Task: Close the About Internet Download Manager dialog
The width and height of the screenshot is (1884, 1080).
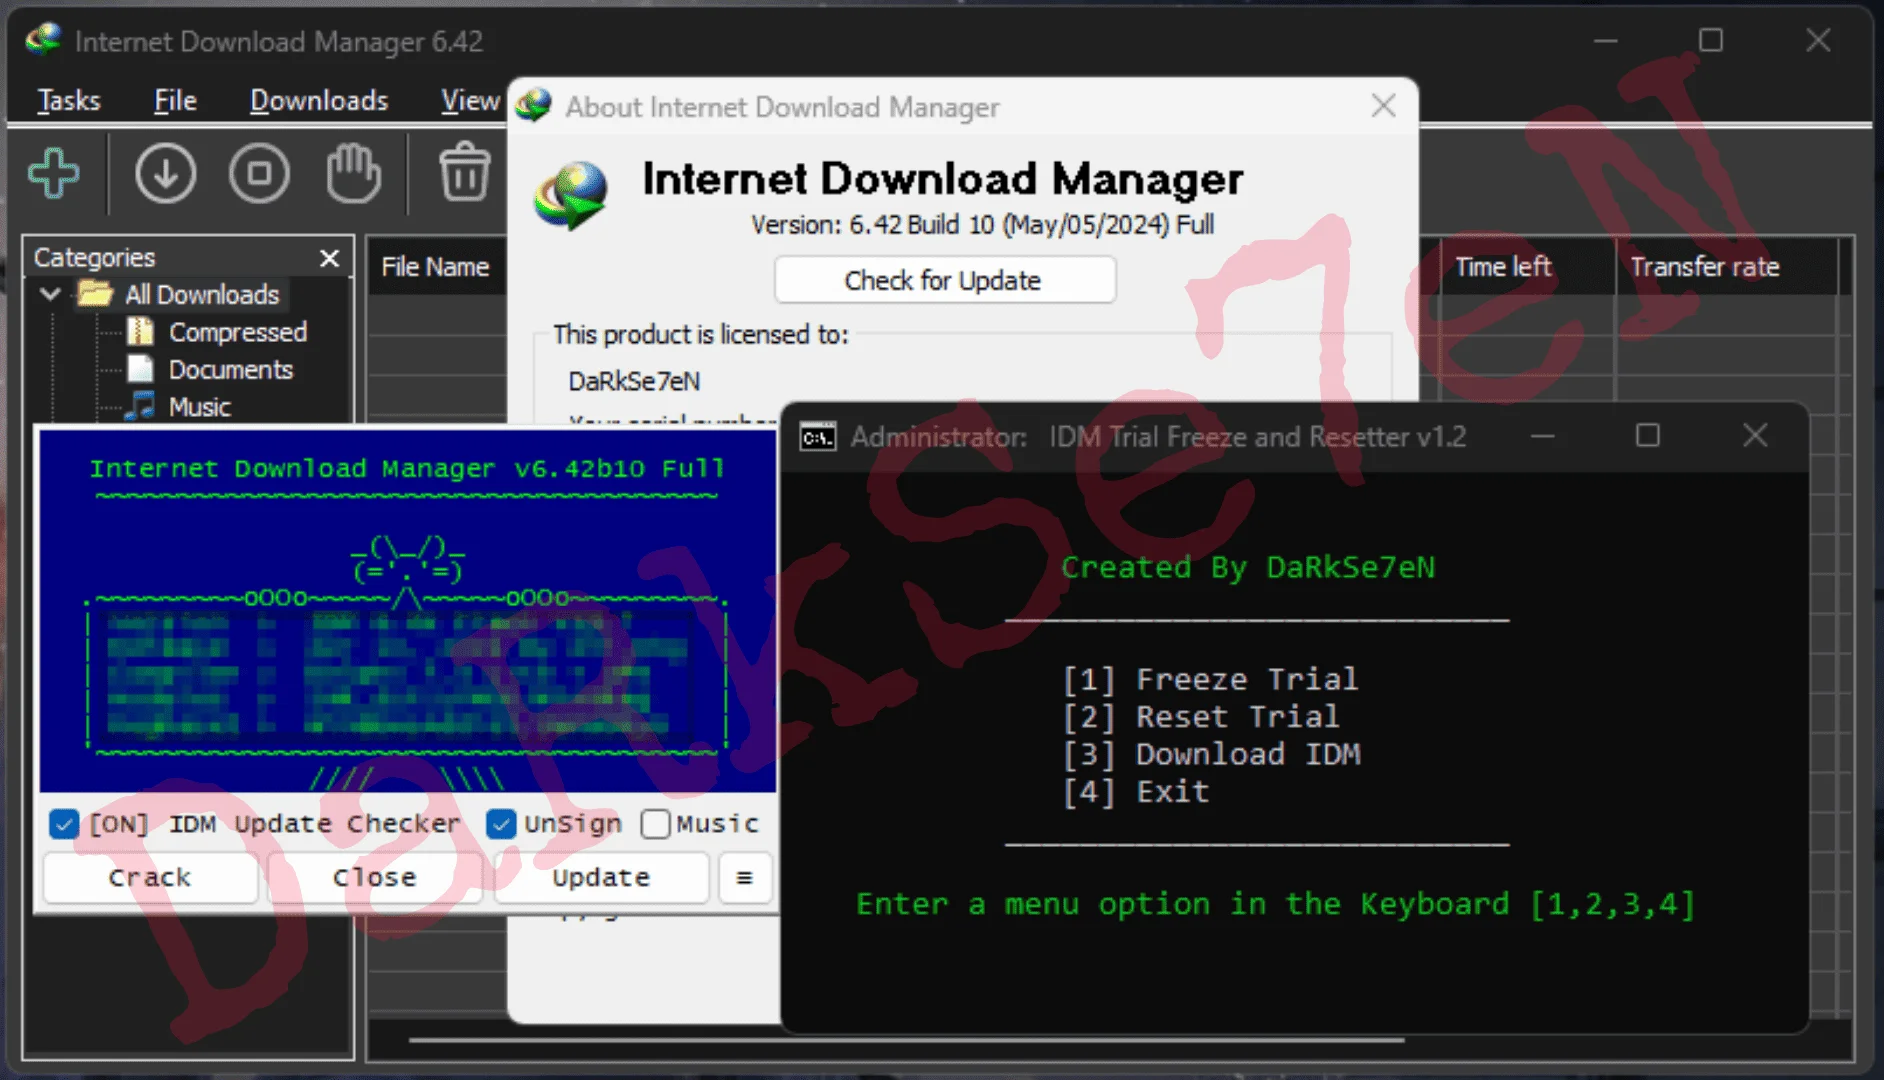Action: pyautogui.click(x=1384, y=105)
